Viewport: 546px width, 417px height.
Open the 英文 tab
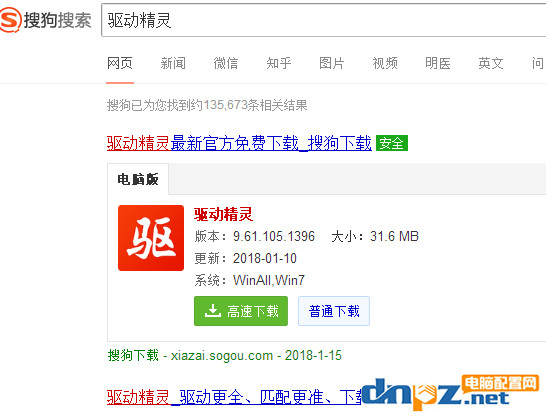[491, 63]
